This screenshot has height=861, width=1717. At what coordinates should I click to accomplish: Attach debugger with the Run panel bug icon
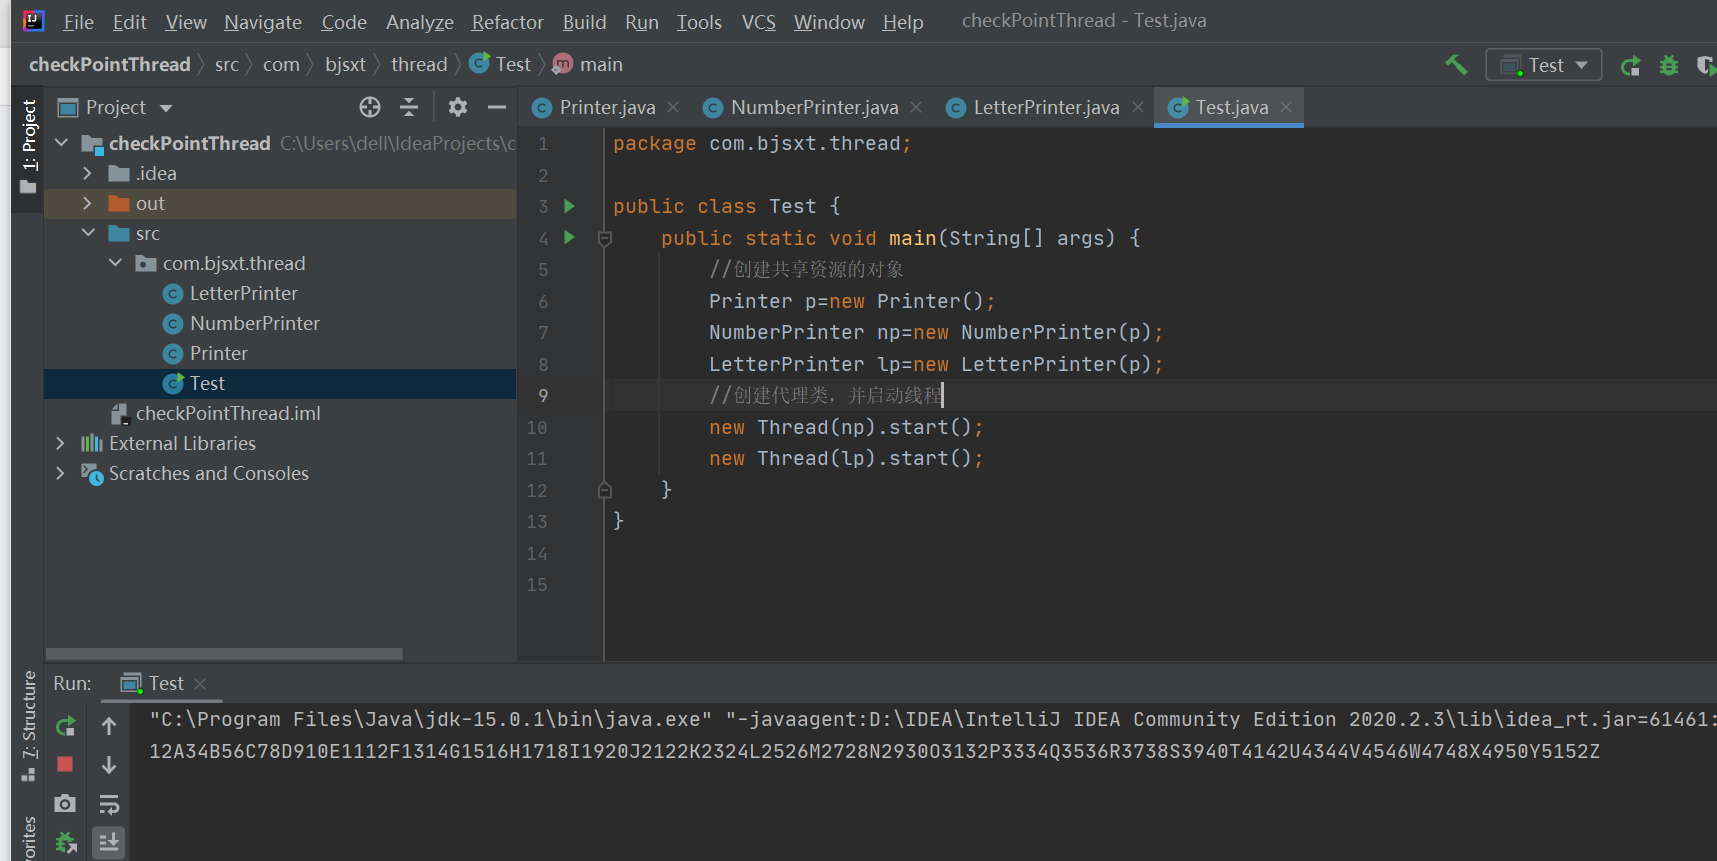66,843
